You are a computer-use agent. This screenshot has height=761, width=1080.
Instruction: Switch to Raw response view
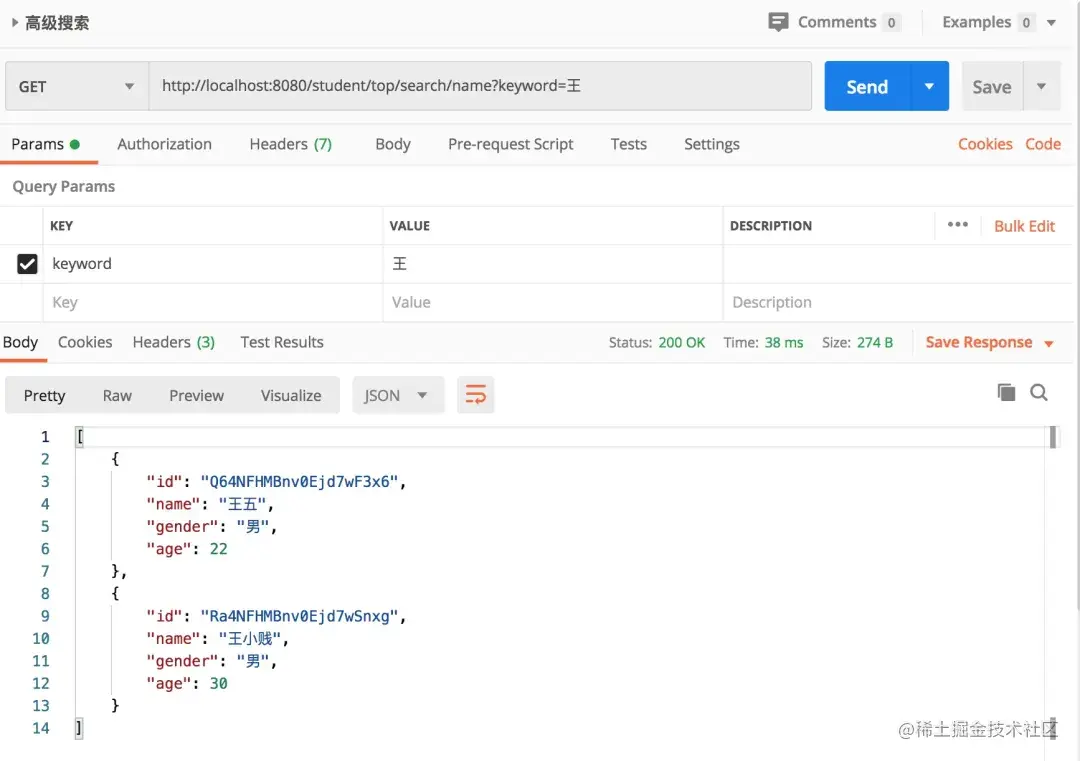coord(117,394)
